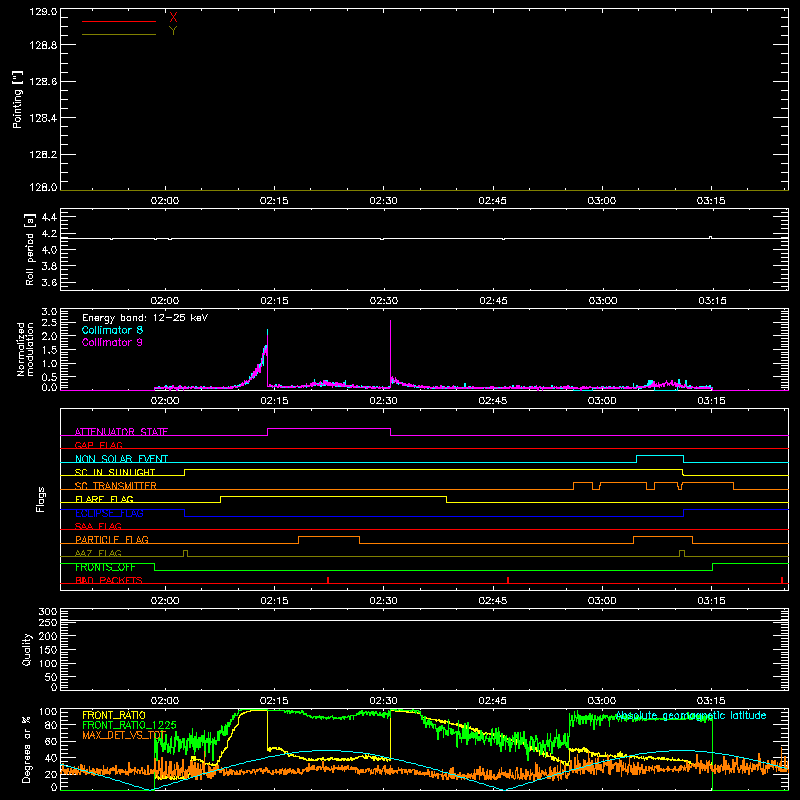Click the first BAD_PACKETS marker near 02:22
Viewport: 800px width, 800px height.
coord(328,580)
